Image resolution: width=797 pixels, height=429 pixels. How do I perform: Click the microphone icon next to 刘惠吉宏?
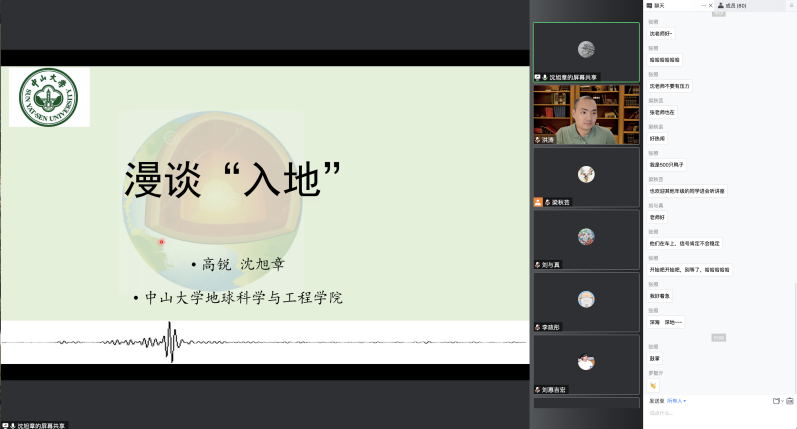tap(538, 389)
